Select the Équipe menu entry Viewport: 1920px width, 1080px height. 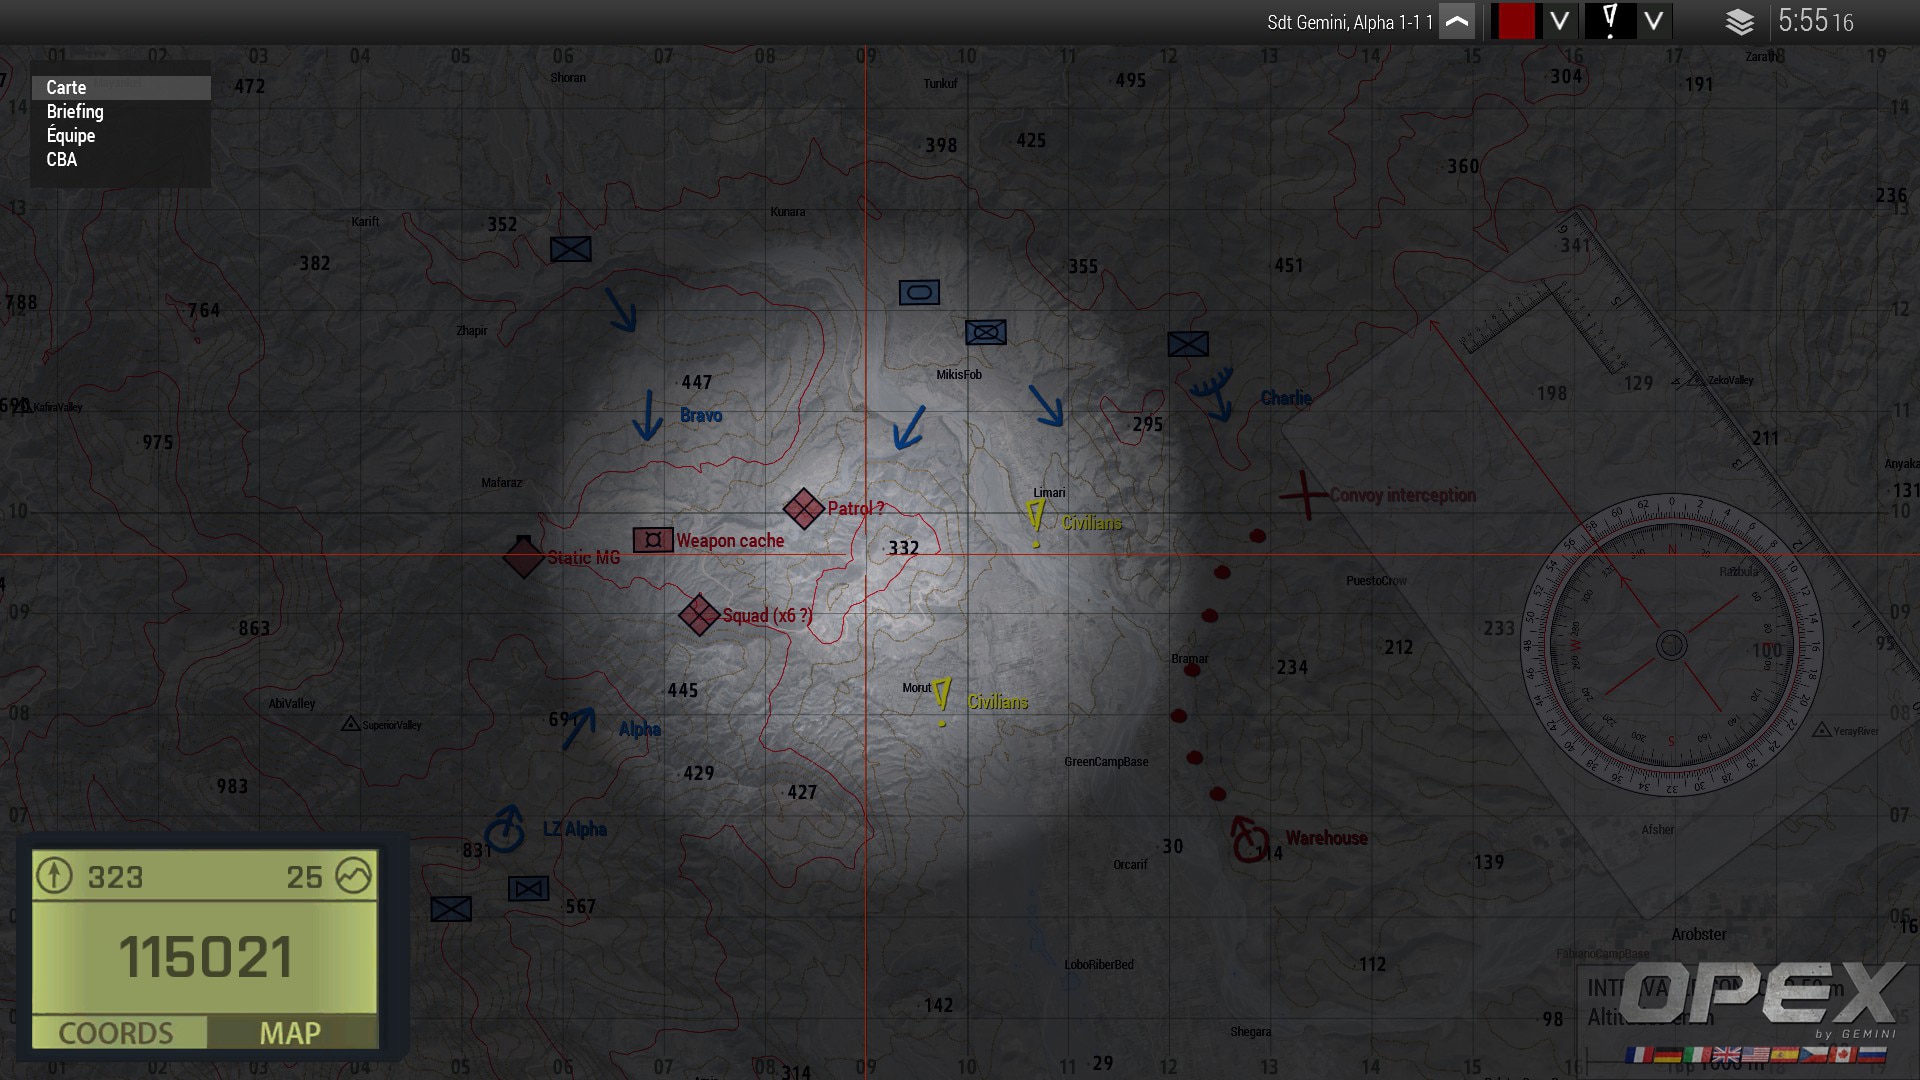[x=71, y=136]
